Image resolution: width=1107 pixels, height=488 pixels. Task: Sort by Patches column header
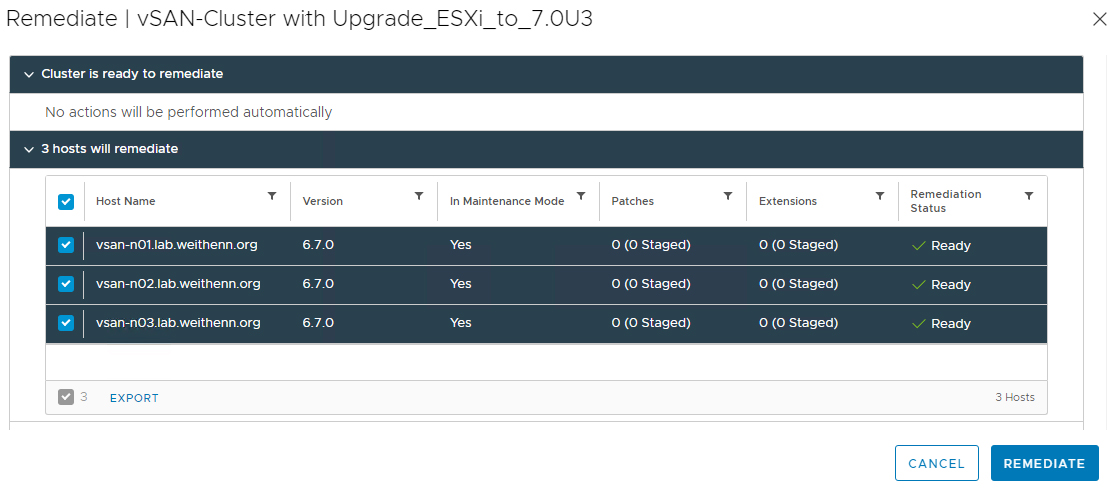(x=633, y=201)
